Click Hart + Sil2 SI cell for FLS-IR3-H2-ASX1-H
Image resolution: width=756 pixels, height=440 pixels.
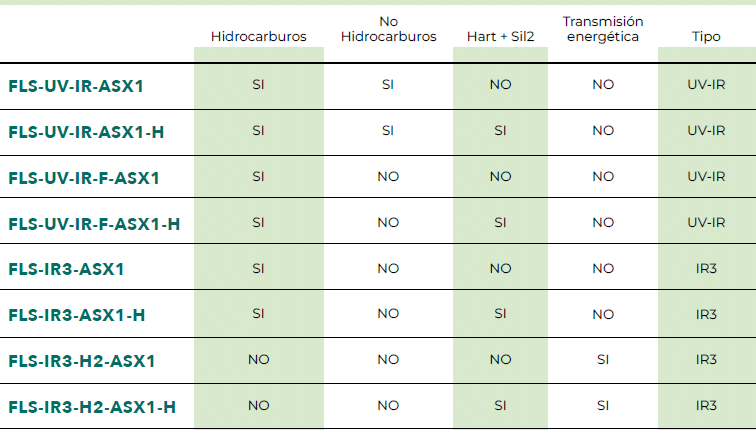[x=500, y=406]
